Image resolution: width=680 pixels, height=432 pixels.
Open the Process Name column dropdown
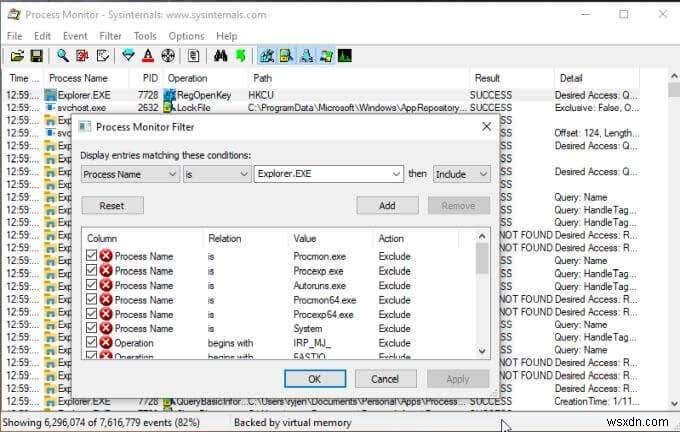[130, 174]
